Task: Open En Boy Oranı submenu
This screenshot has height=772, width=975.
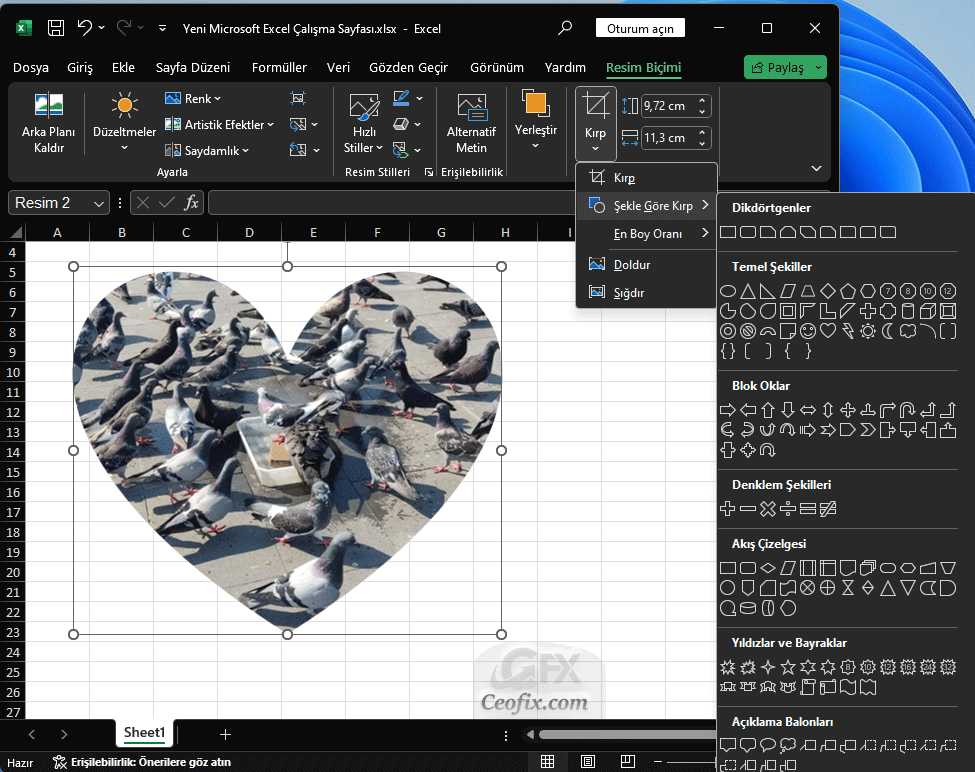Action: 647,234
